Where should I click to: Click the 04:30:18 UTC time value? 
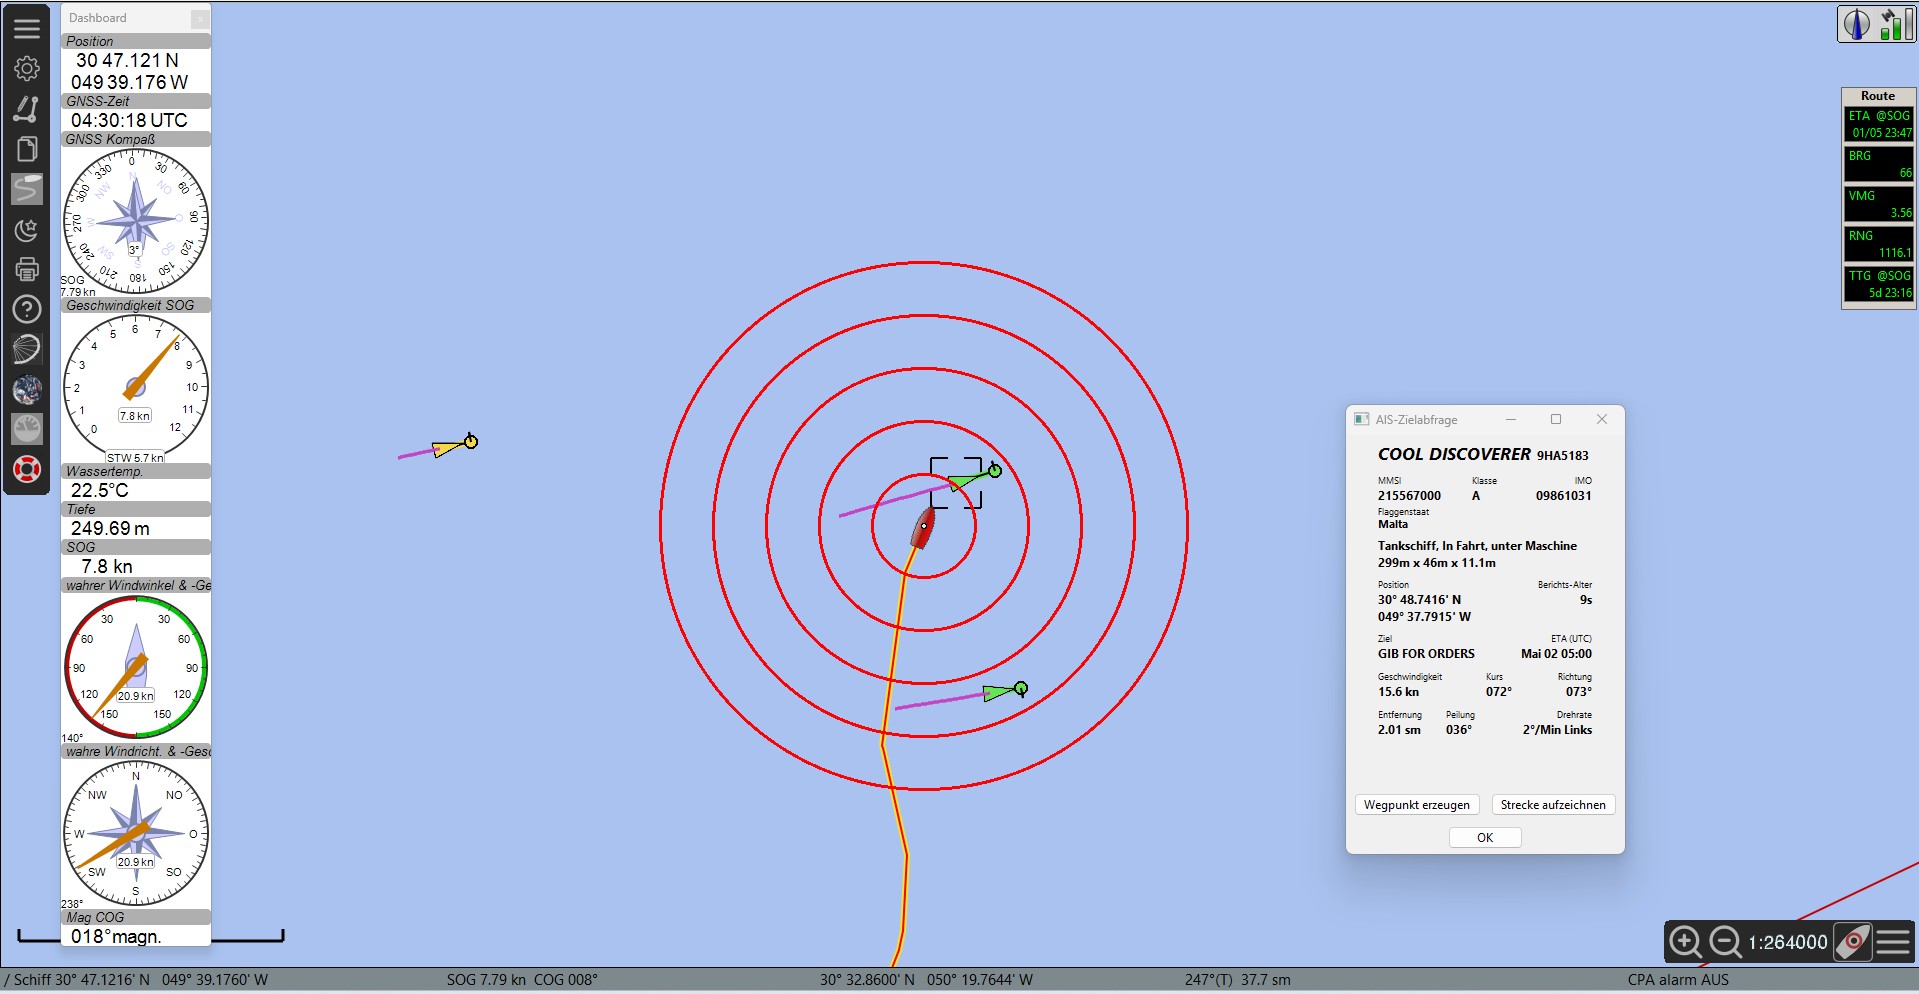point(129,120)
